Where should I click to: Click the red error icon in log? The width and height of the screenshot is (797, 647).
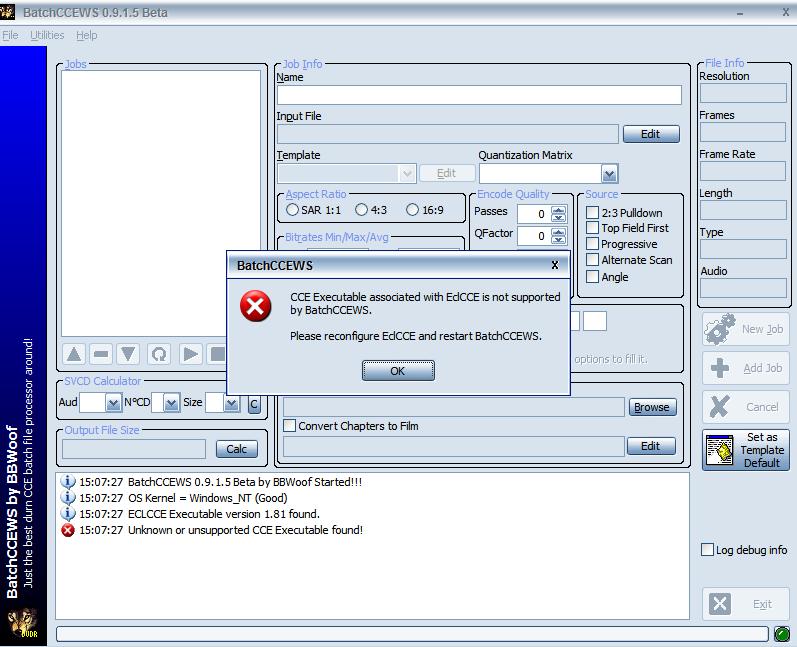[68, 530]
